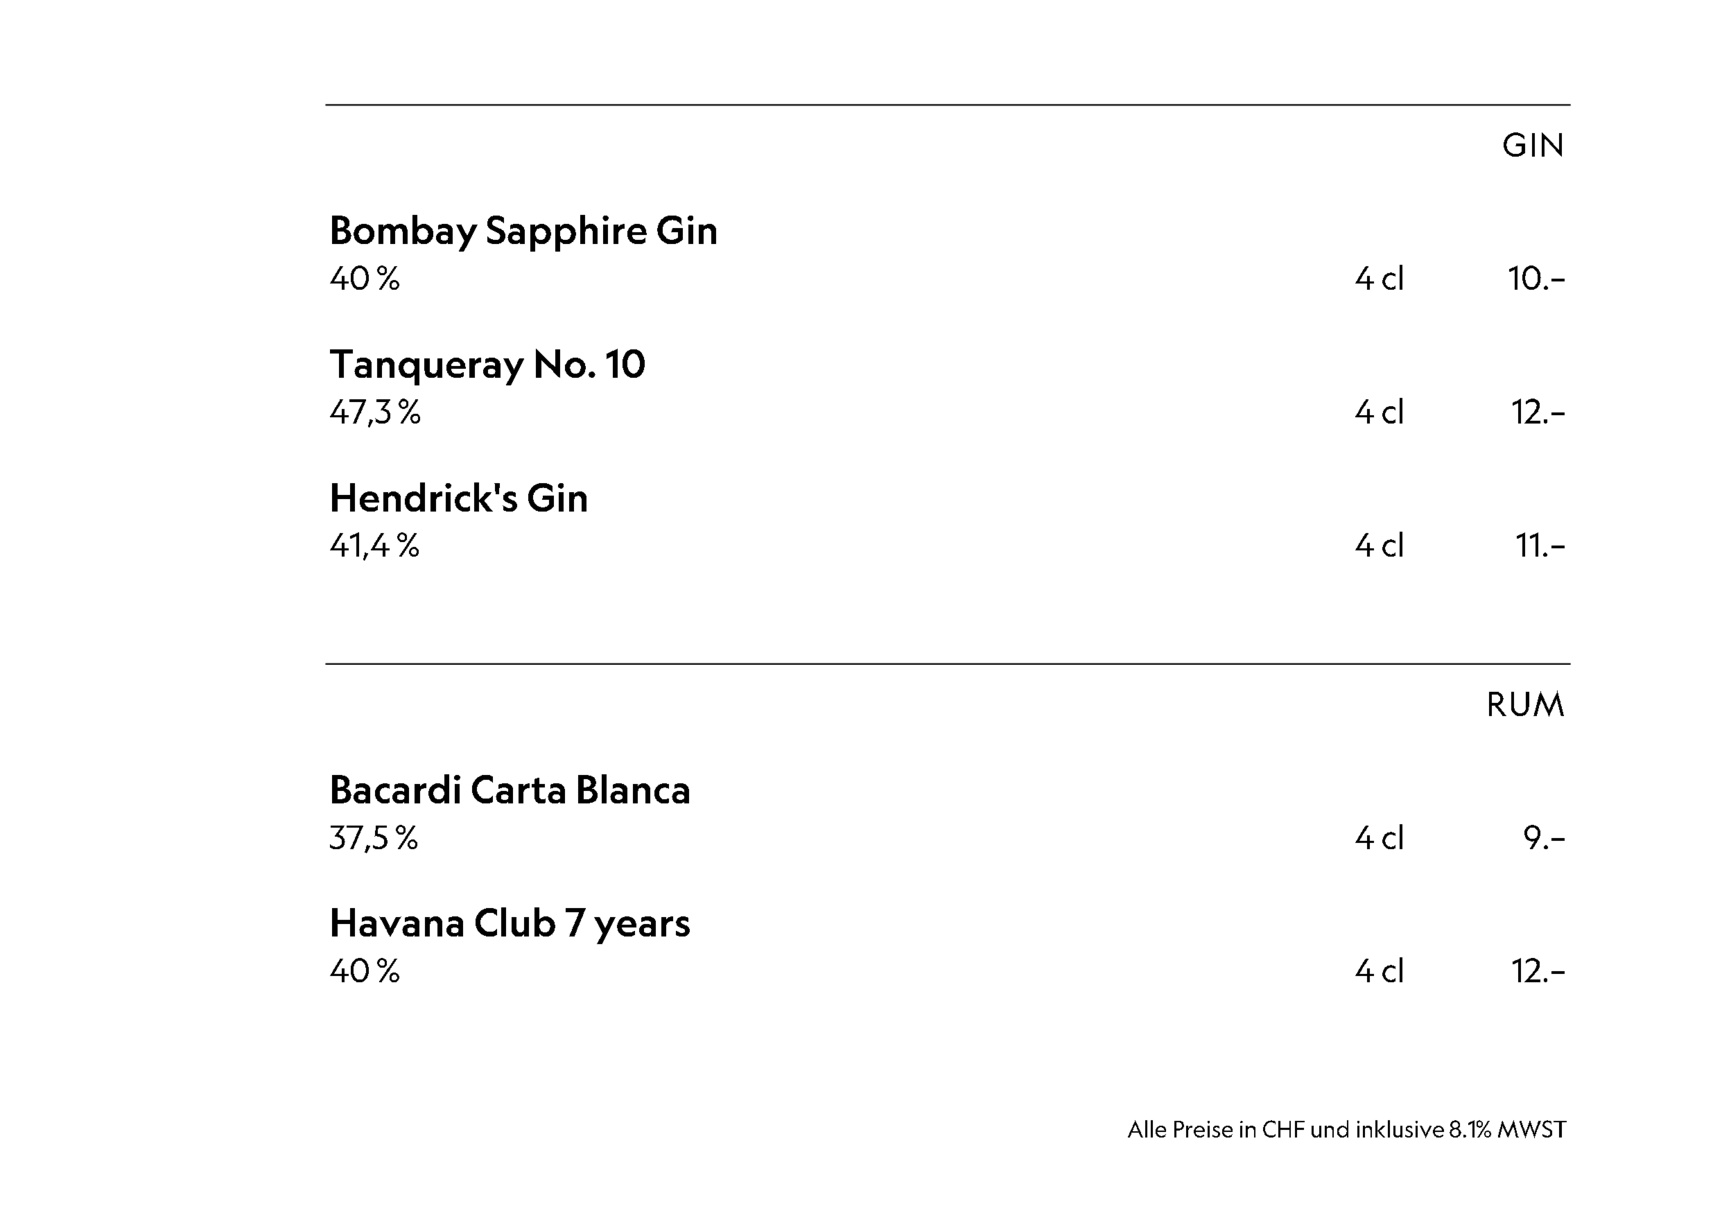This screenshot has width=1731, height=1220.
Task: Select the Tanqueray No. 10 title
Action: click(x=487, y=365)
